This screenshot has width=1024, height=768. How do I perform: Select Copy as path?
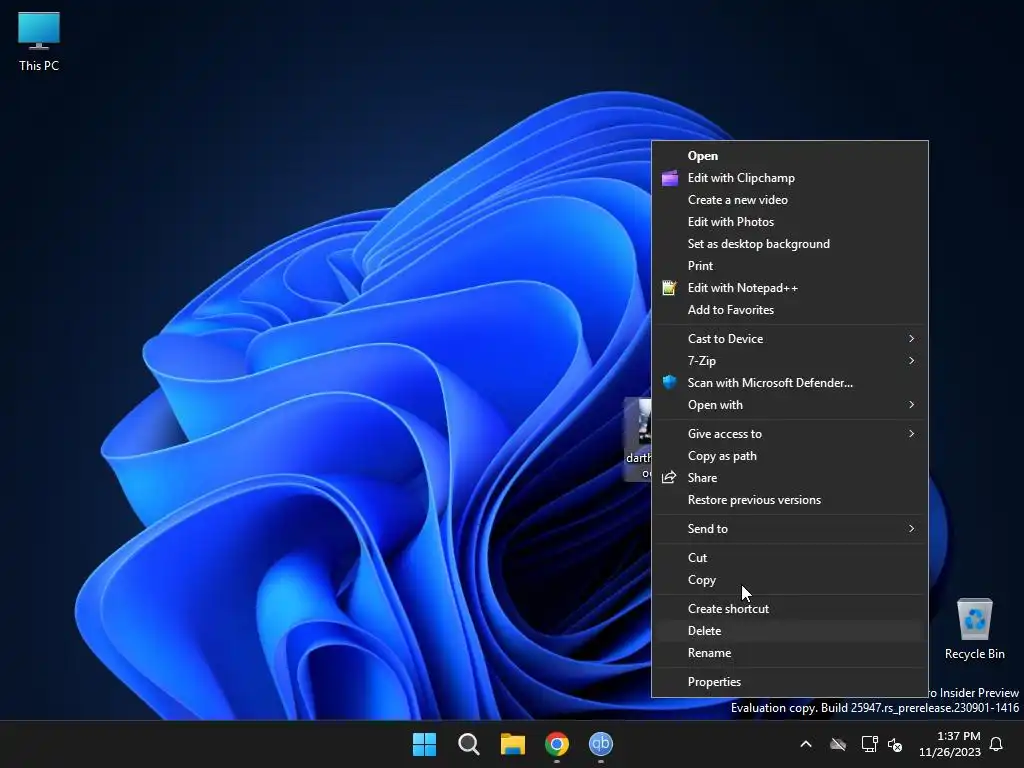790,456
